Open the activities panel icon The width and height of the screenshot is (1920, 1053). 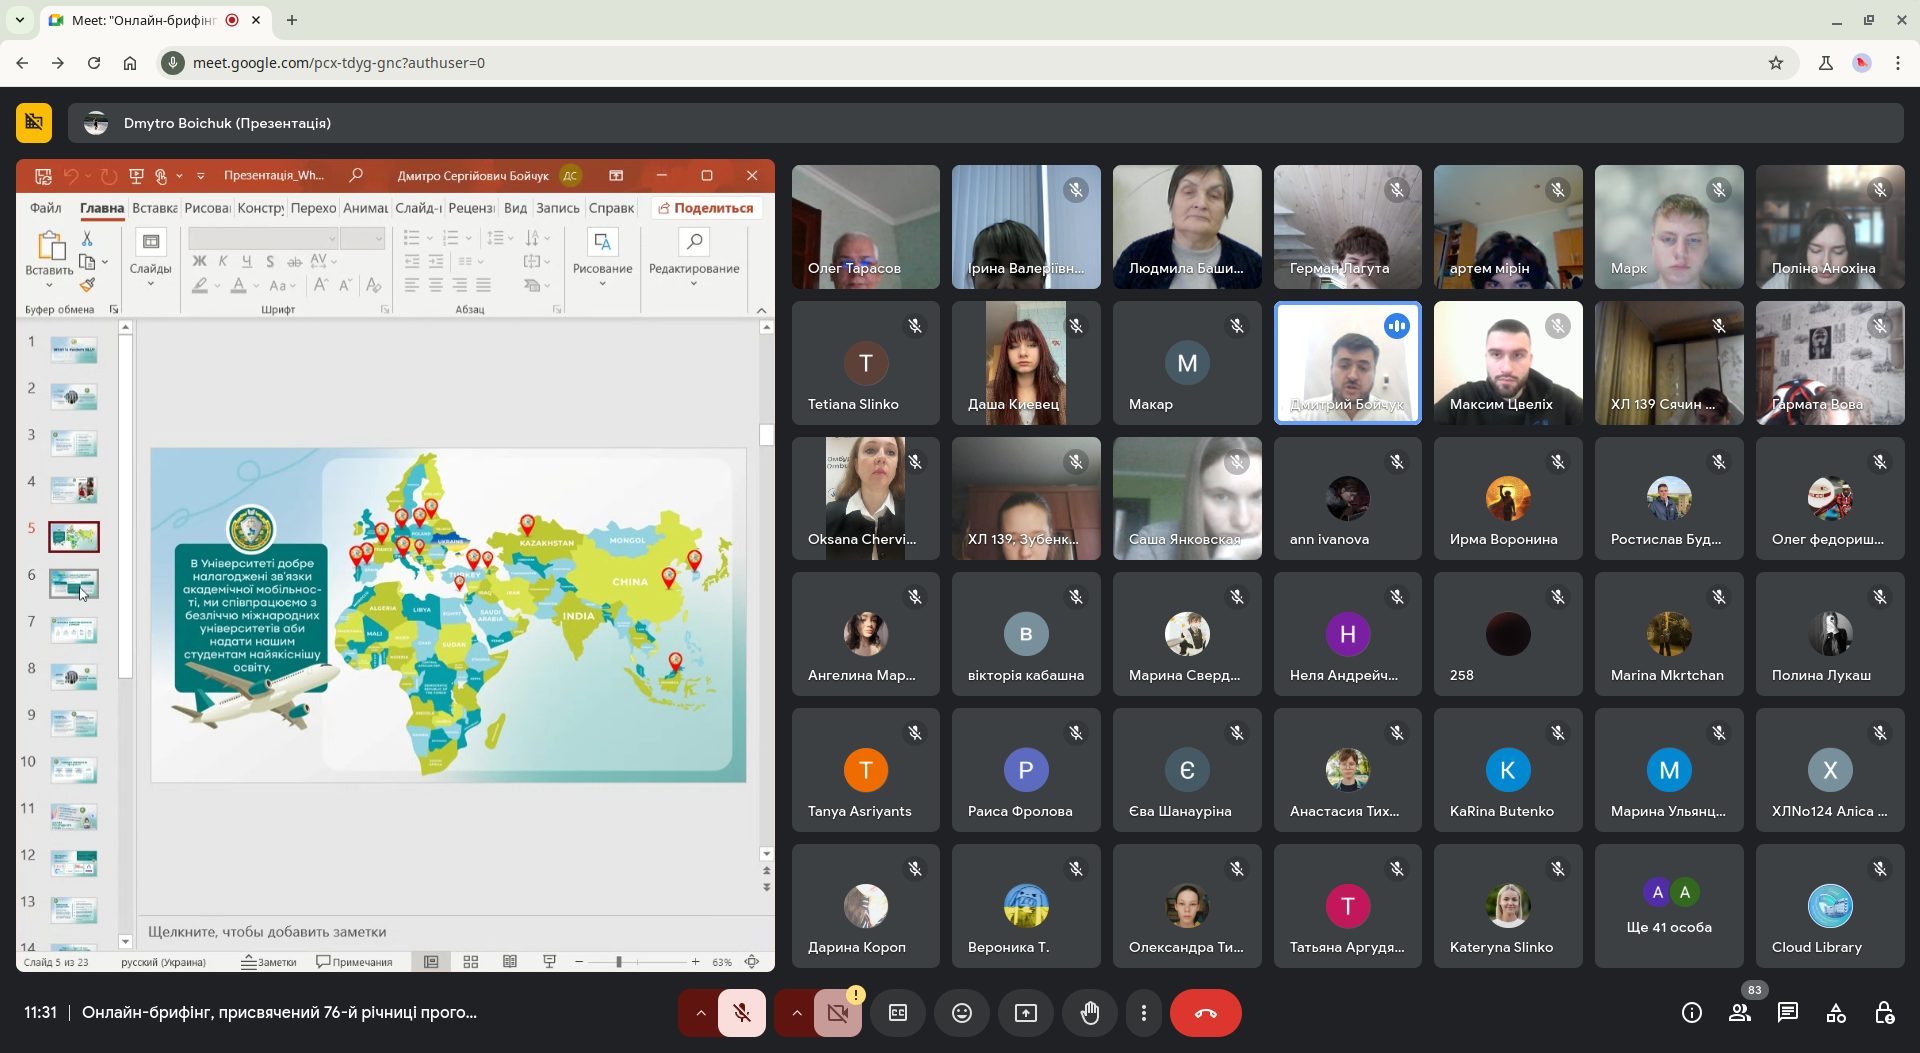pos(1836,1013)
